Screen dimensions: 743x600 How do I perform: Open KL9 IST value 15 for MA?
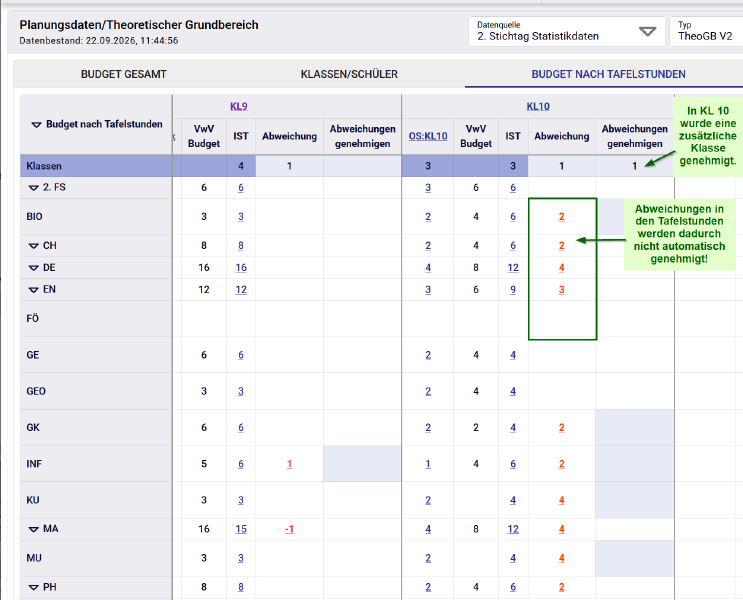click(x=241, y=529)
